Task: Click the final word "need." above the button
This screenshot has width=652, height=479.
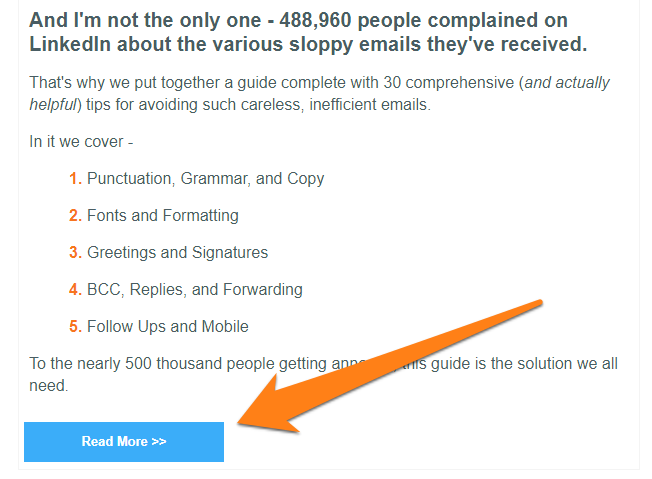Action: 49,385
